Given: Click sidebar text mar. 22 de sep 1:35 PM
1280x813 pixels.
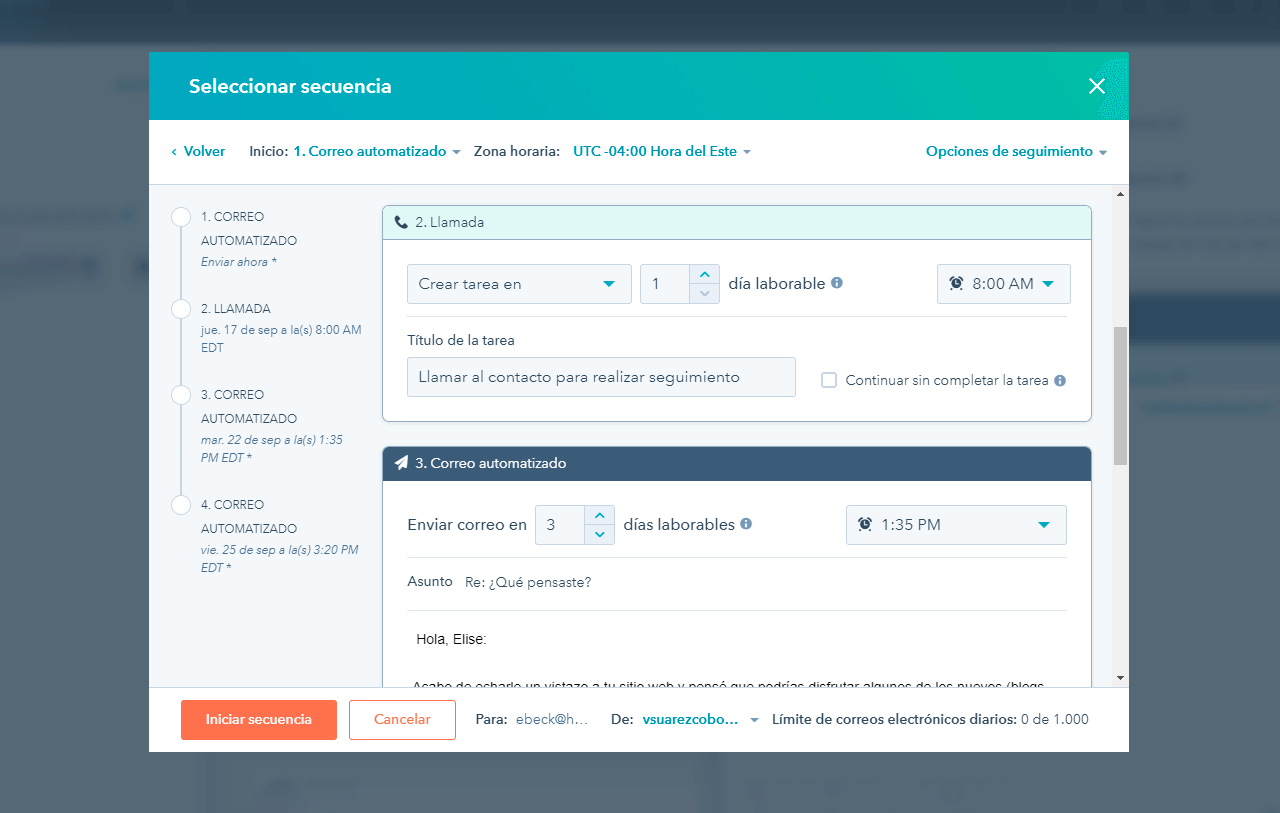Looking at the screenshot, I should pos(272,449).
